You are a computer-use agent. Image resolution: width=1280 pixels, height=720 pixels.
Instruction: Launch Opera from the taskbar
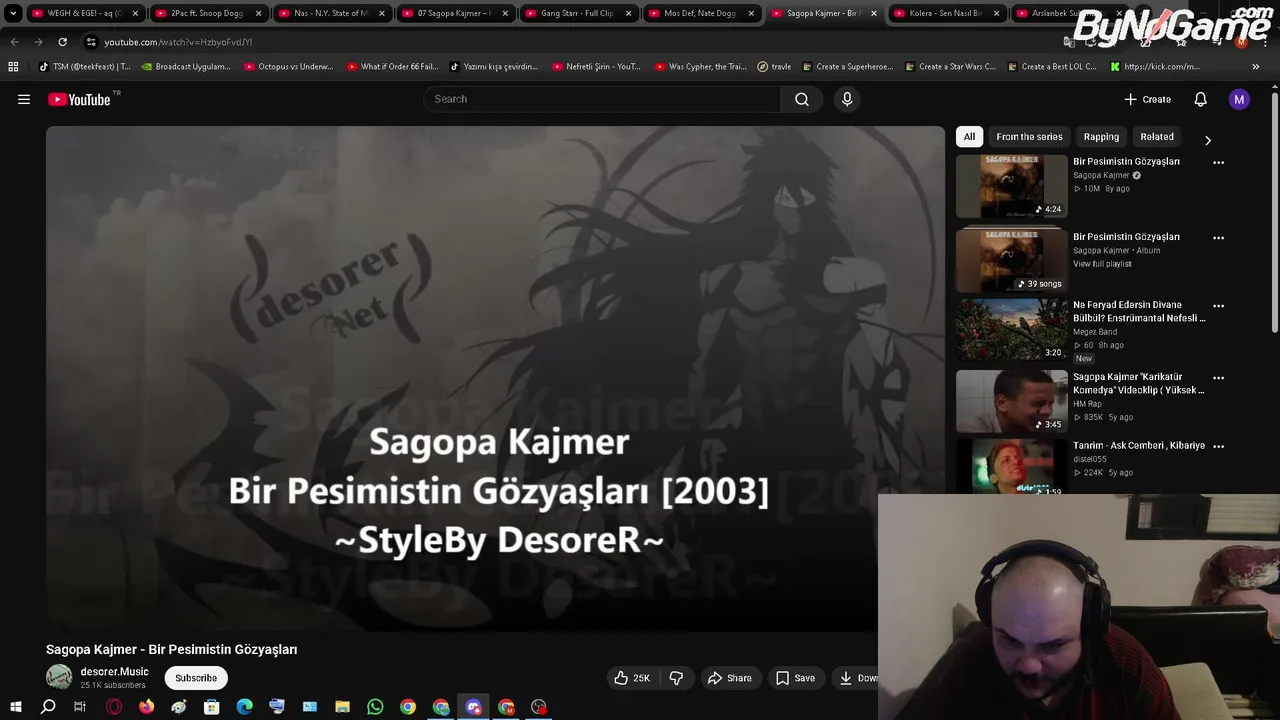[114, 707]
